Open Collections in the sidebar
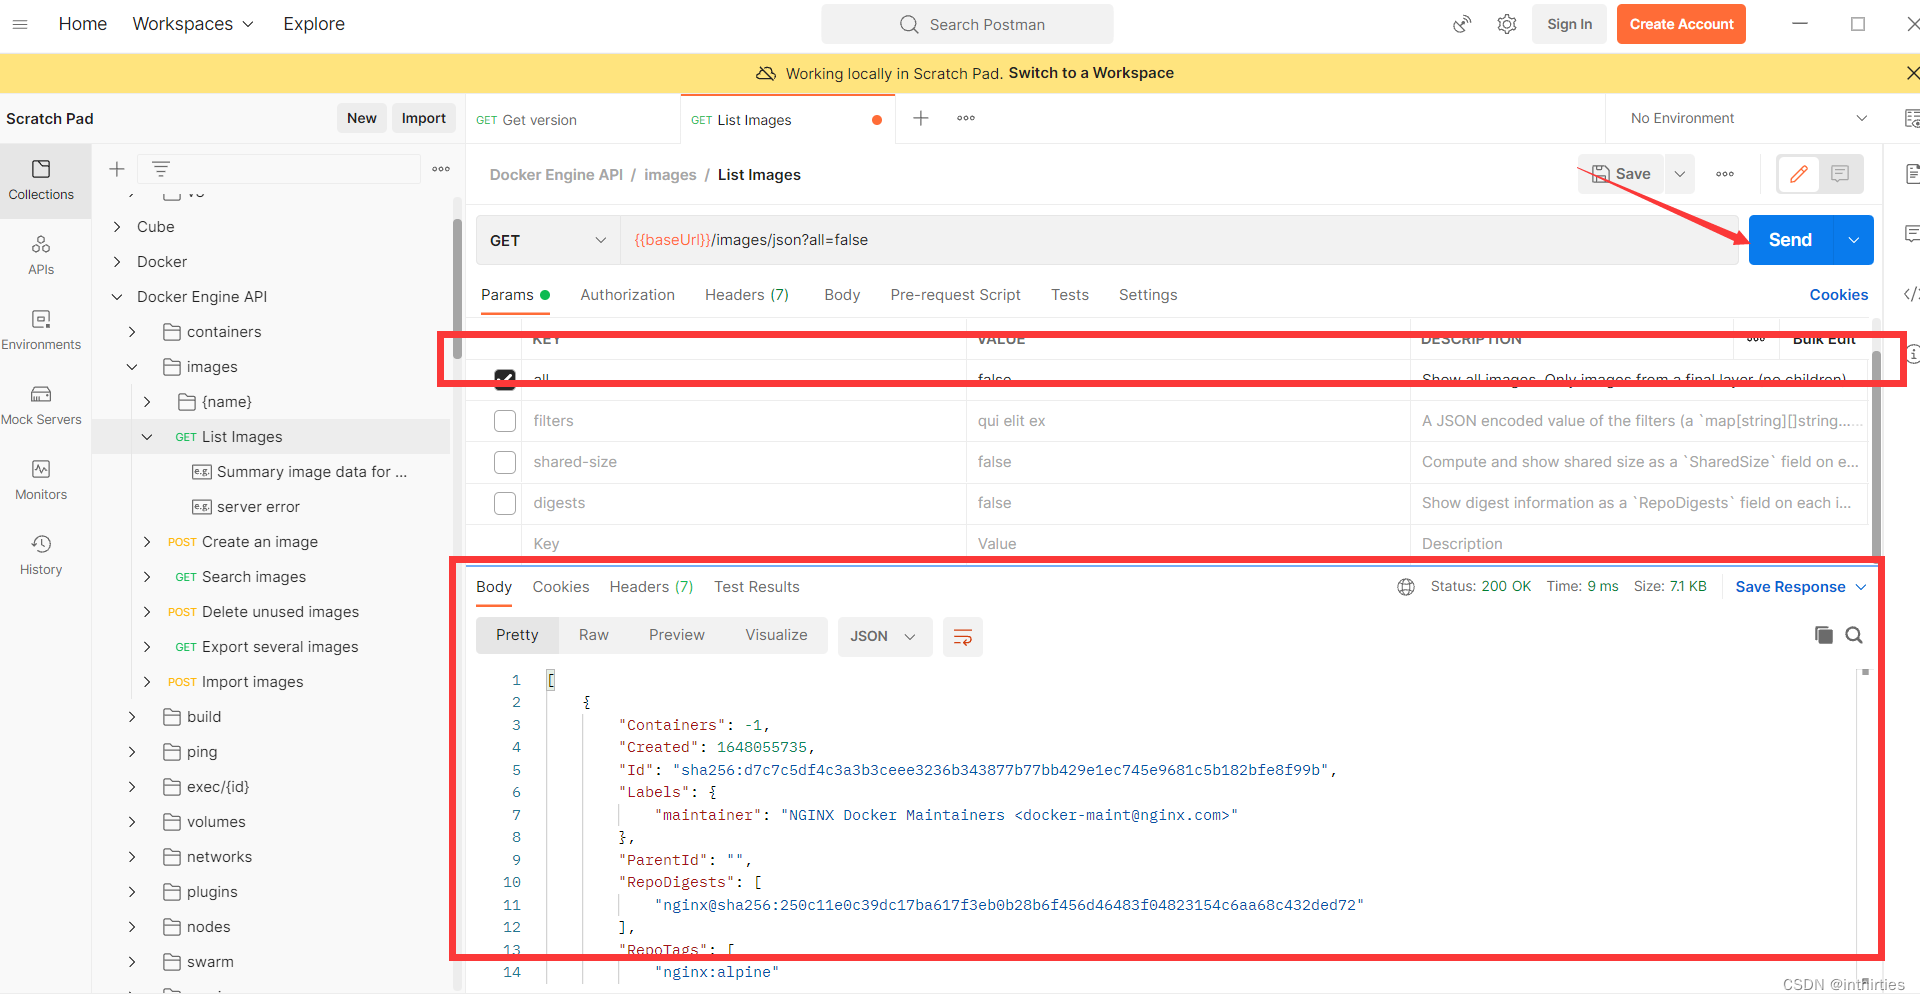Viewport: 1920px width, 1000px height. [41, 180]
